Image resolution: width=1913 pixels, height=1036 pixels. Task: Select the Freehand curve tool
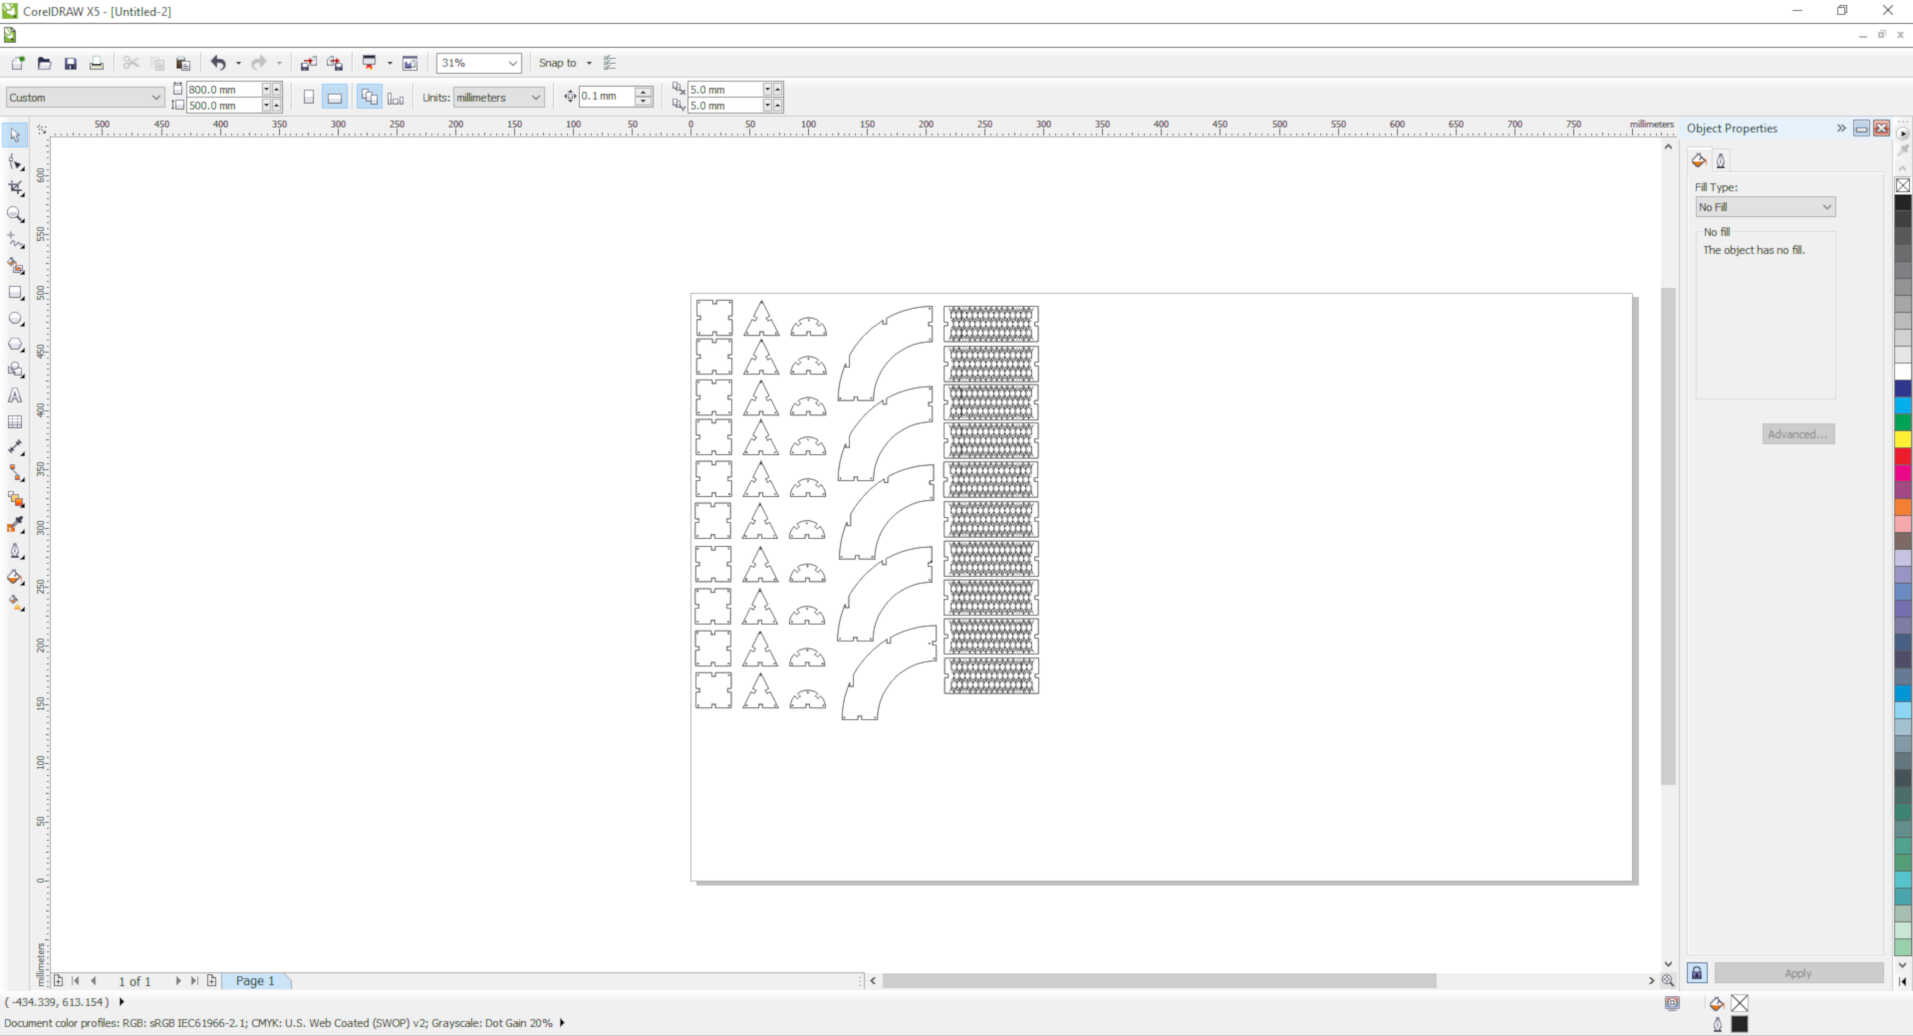[15, 240]
